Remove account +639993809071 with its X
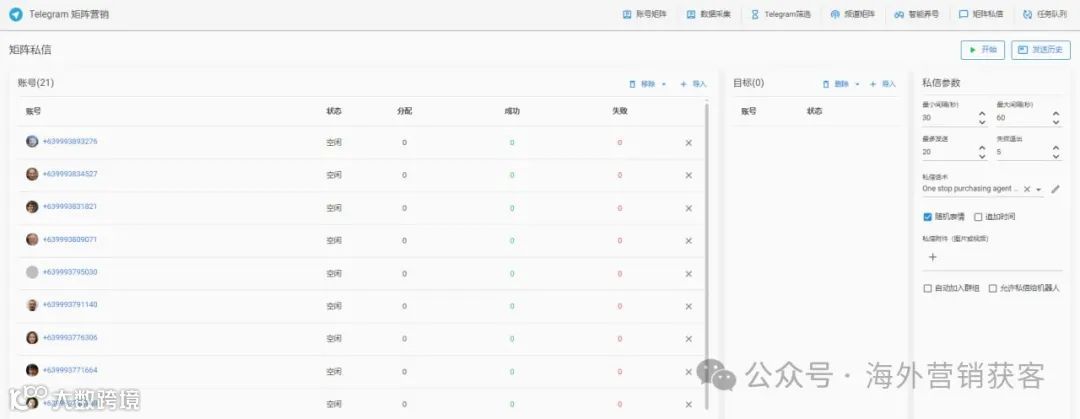Screen dimensions: 1080x419 coord(689,241)
